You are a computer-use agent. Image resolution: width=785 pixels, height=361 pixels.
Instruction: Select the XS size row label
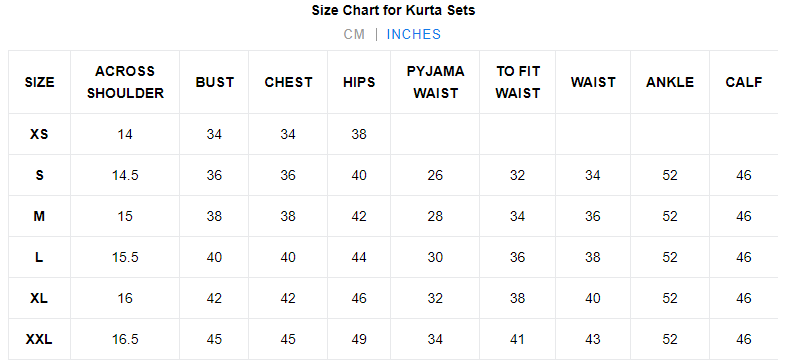(39, 134)
